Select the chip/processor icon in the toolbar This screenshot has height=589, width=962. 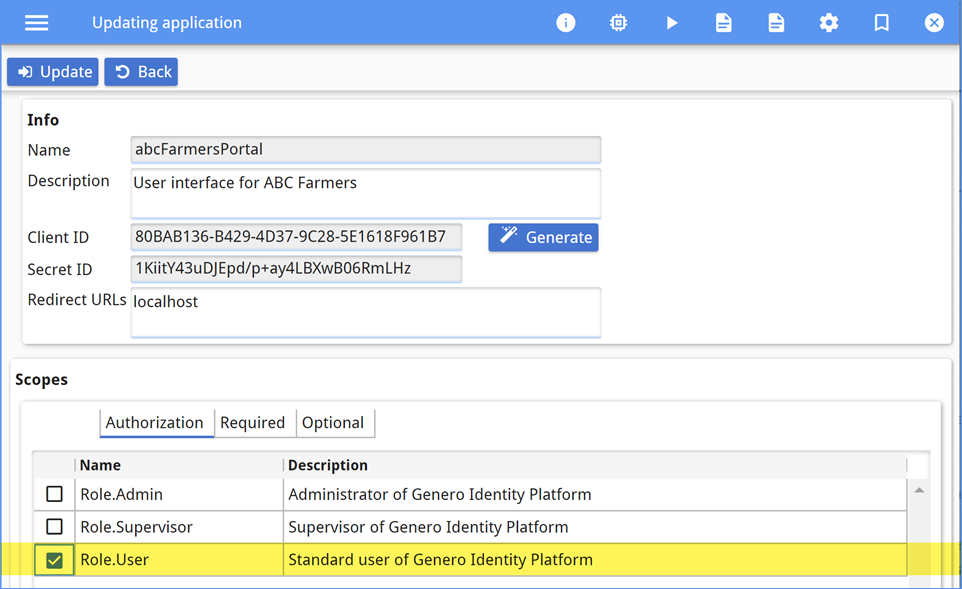click(x=618, y=22)
